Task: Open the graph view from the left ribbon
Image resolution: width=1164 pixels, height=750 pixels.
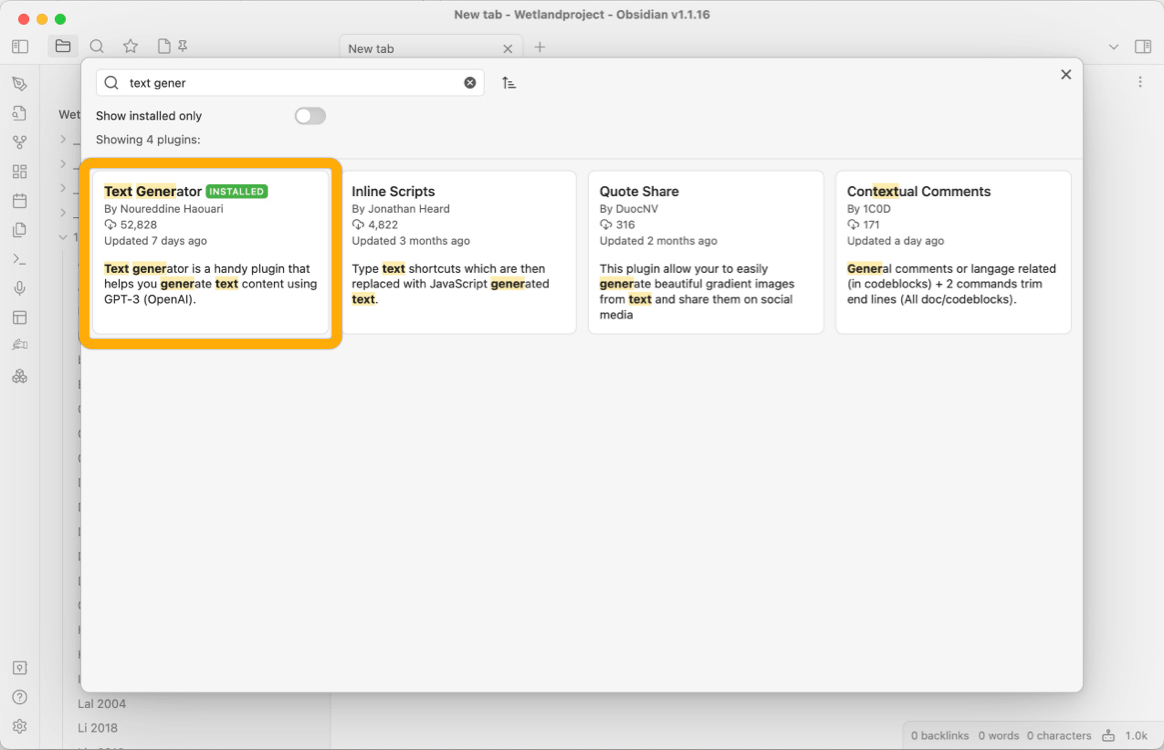Action: pyautogui.click(x=19, y=141)
